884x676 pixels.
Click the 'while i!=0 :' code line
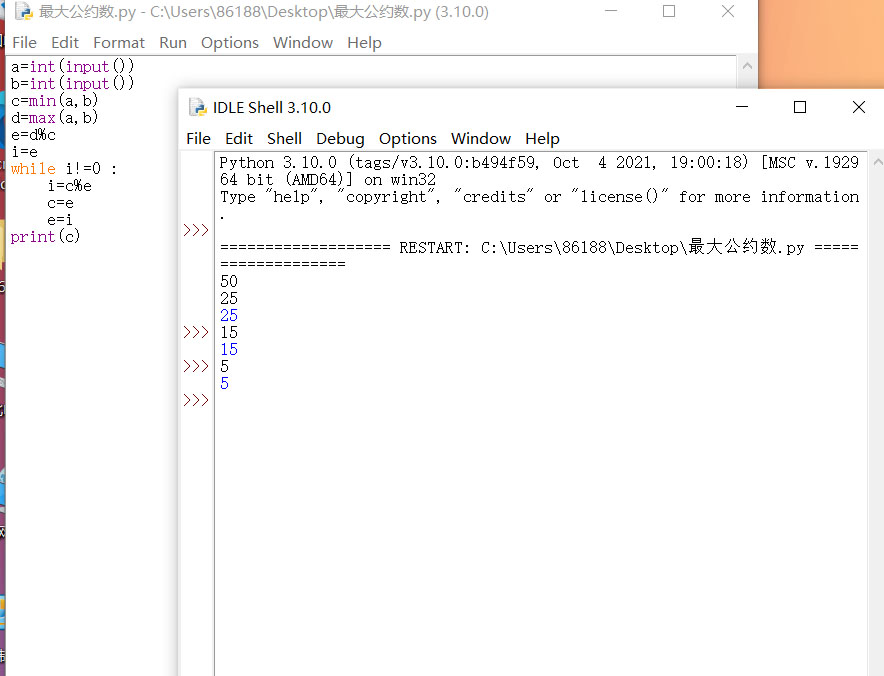click(64, 169)
